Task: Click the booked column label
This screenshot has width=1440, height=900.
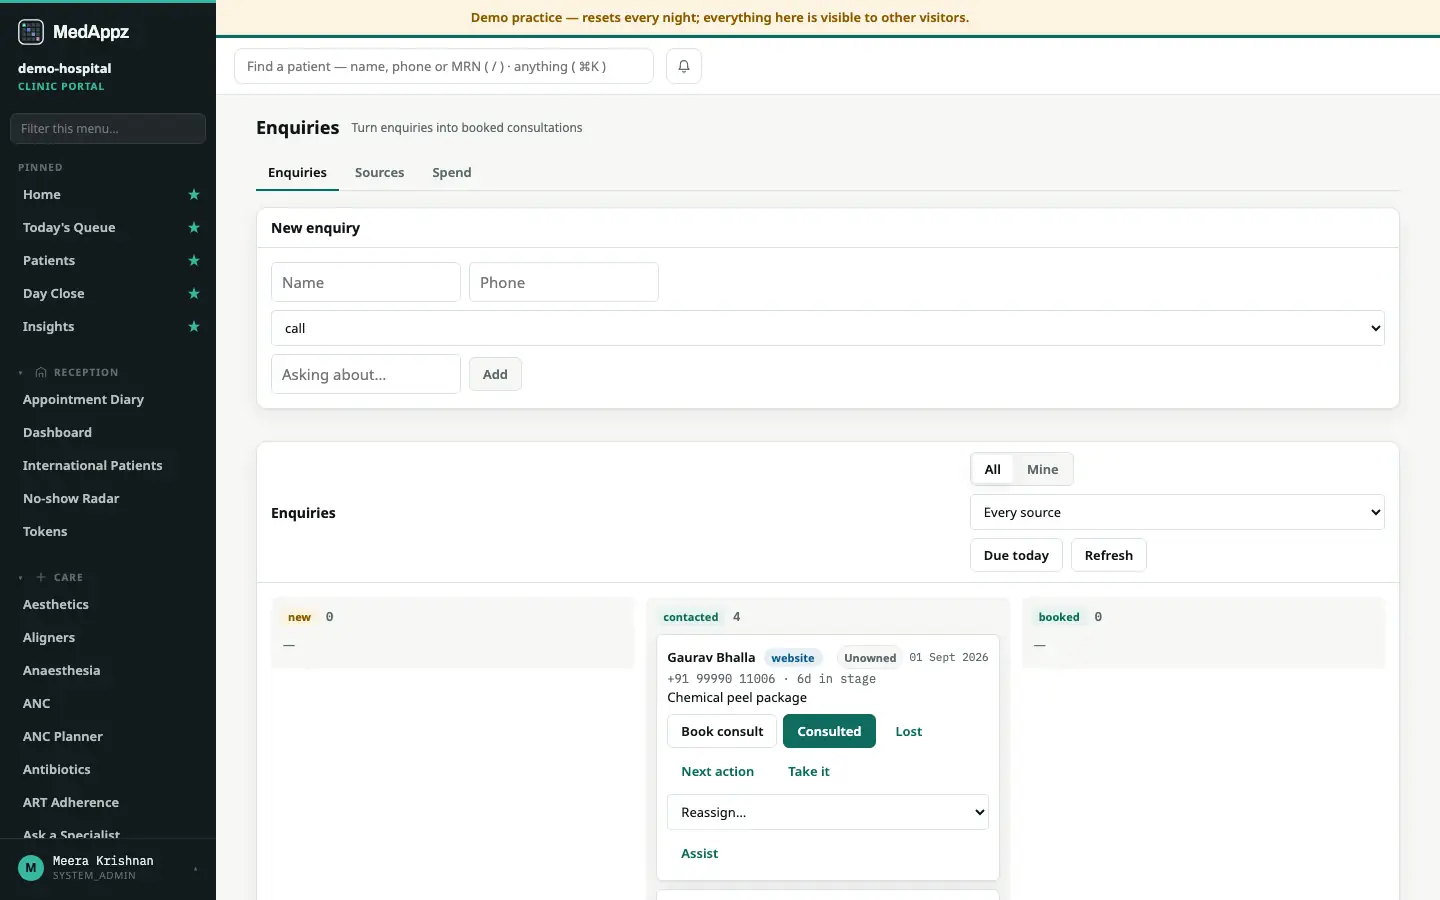Action: (x=1059, y=617)
